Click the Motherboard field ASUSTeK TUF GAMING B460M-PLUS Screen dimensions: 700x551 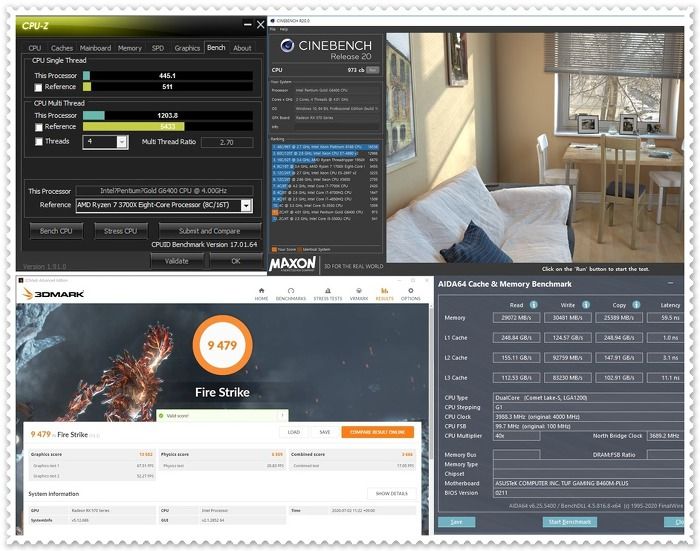[588, 483]
